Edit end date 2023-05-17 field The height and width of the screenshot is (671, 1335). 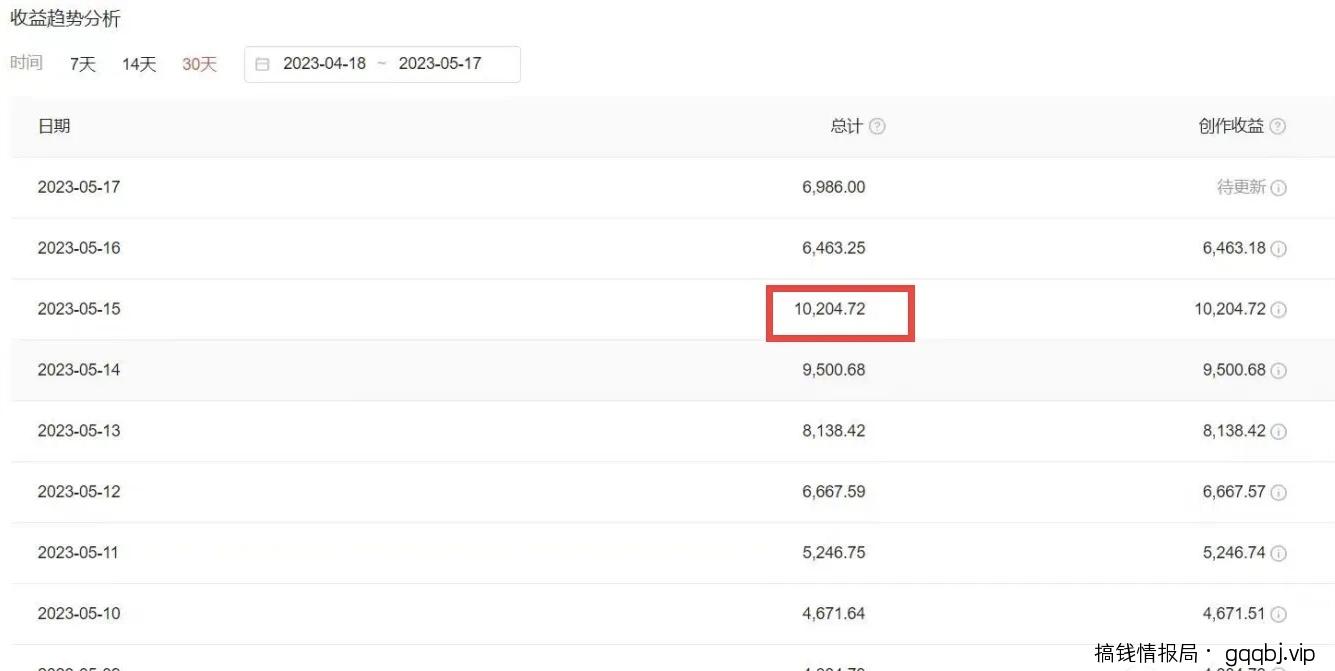pos(440,64)
